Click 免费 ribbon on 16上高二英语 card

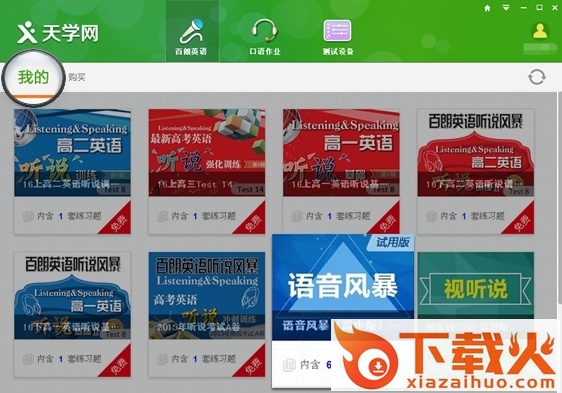119,222
